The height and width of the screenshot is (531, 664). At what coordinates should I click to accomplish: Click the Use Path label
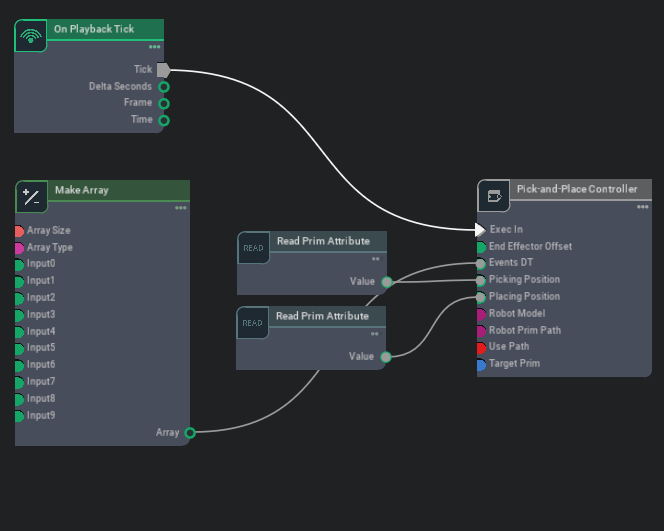click(x=509, y=346)
